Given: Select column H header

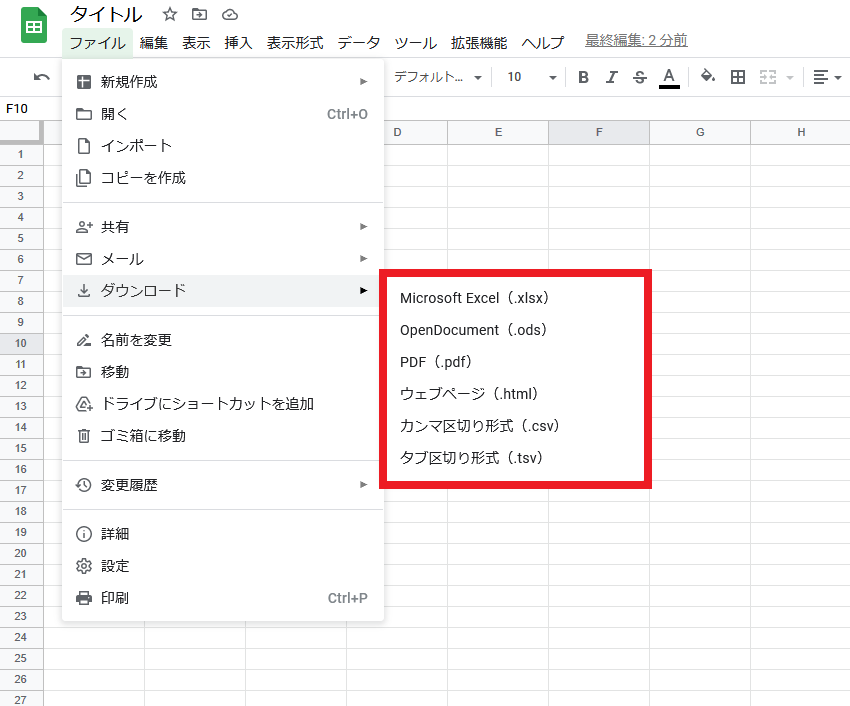Looking at the screenshot, I should 801,132.
